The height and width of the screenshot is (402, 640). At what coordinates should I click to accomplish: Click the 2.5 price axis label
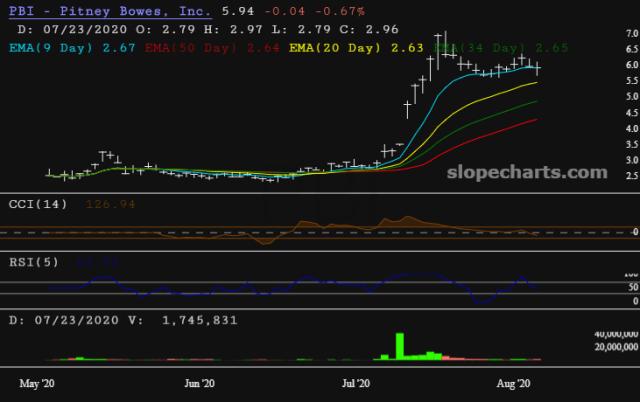603,176
